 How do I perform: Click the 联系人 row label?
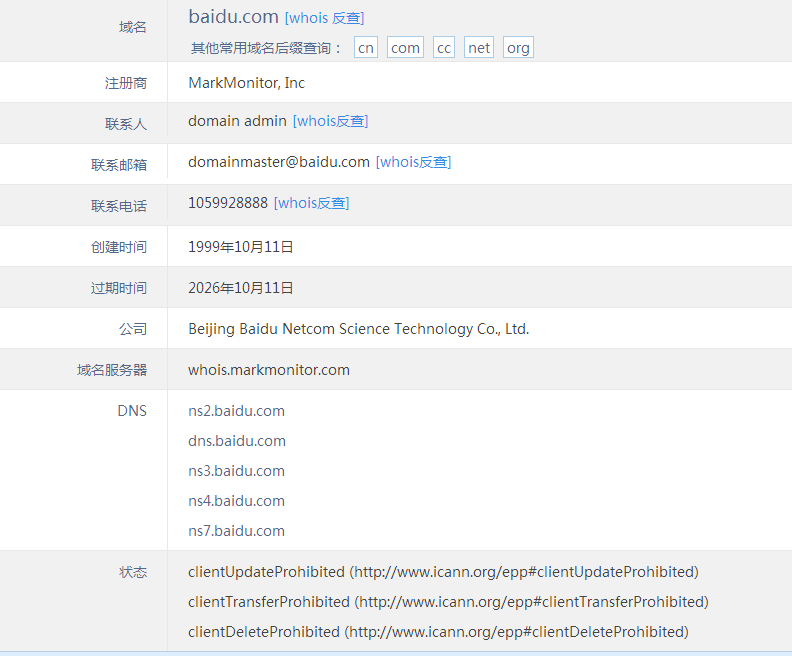pyautogui.click(x=126, y=124)
